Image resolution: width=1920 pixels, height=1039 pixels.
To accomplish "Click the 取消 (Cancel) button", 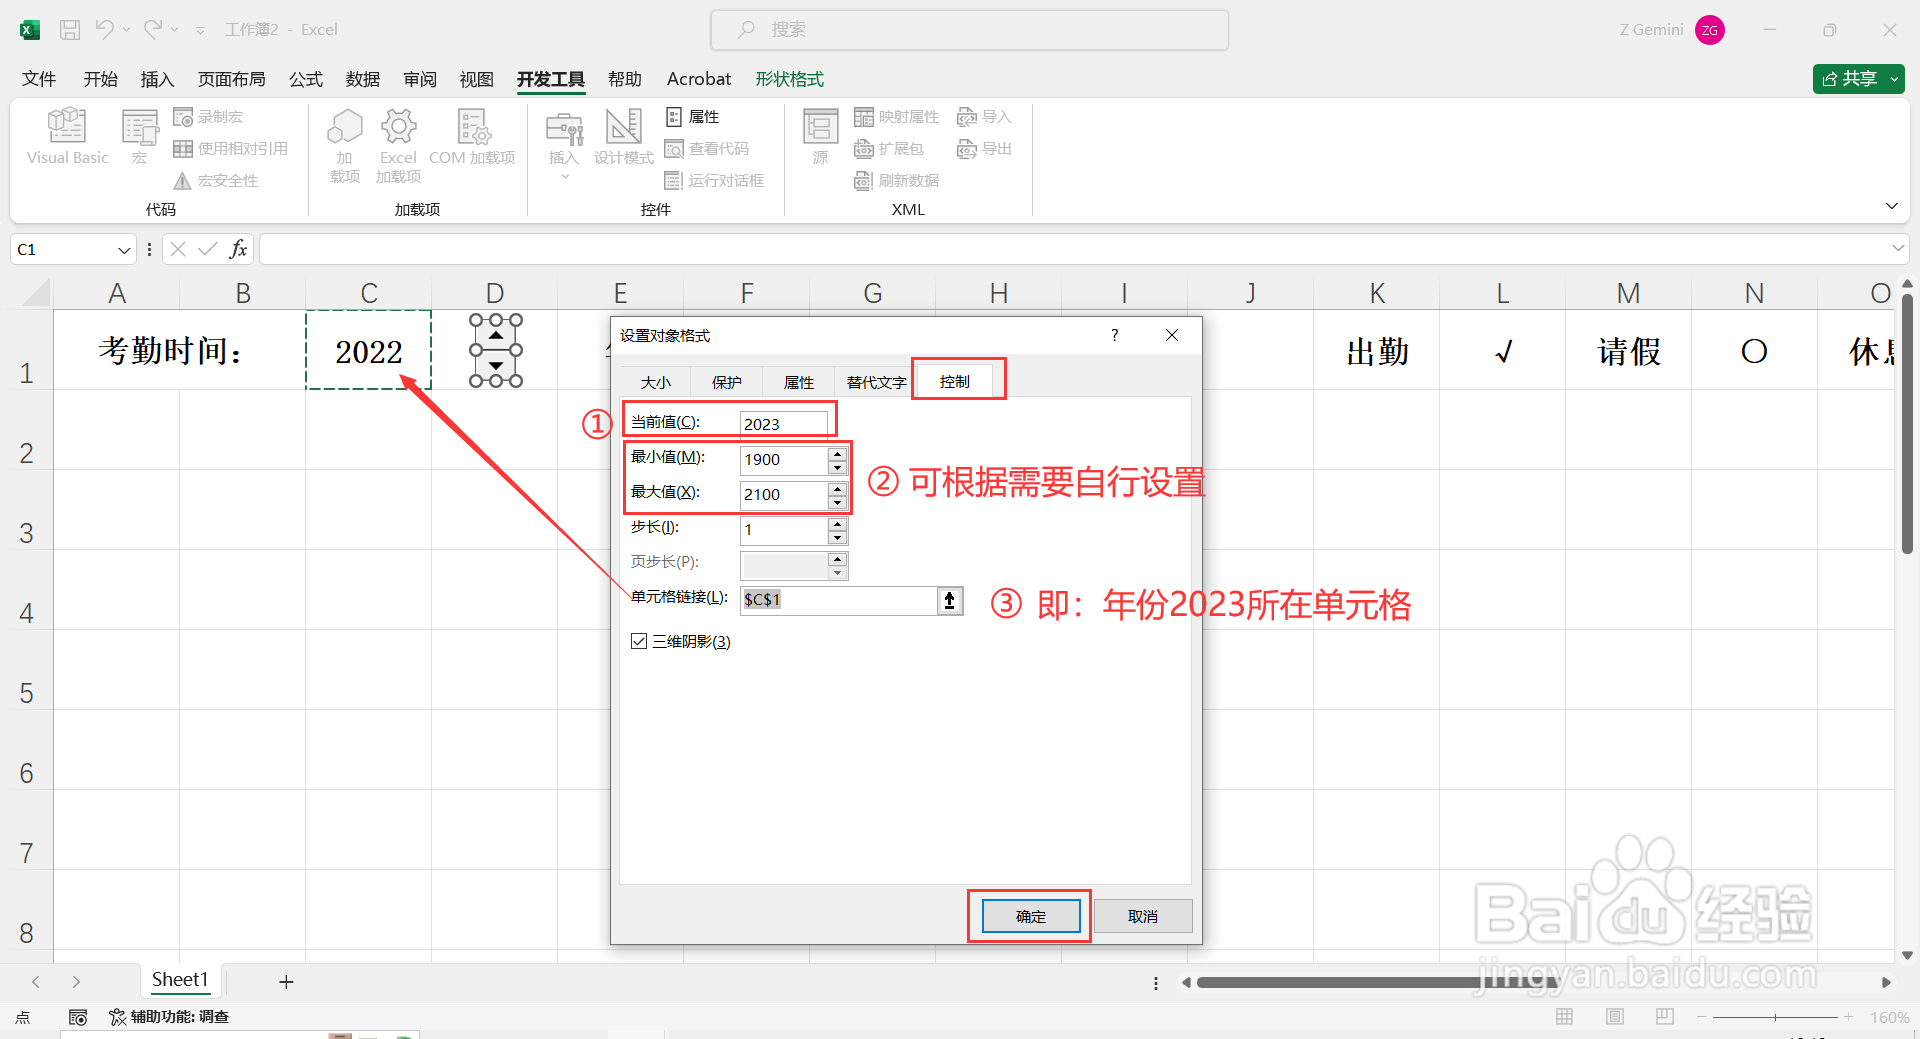I will [1142, 916].
